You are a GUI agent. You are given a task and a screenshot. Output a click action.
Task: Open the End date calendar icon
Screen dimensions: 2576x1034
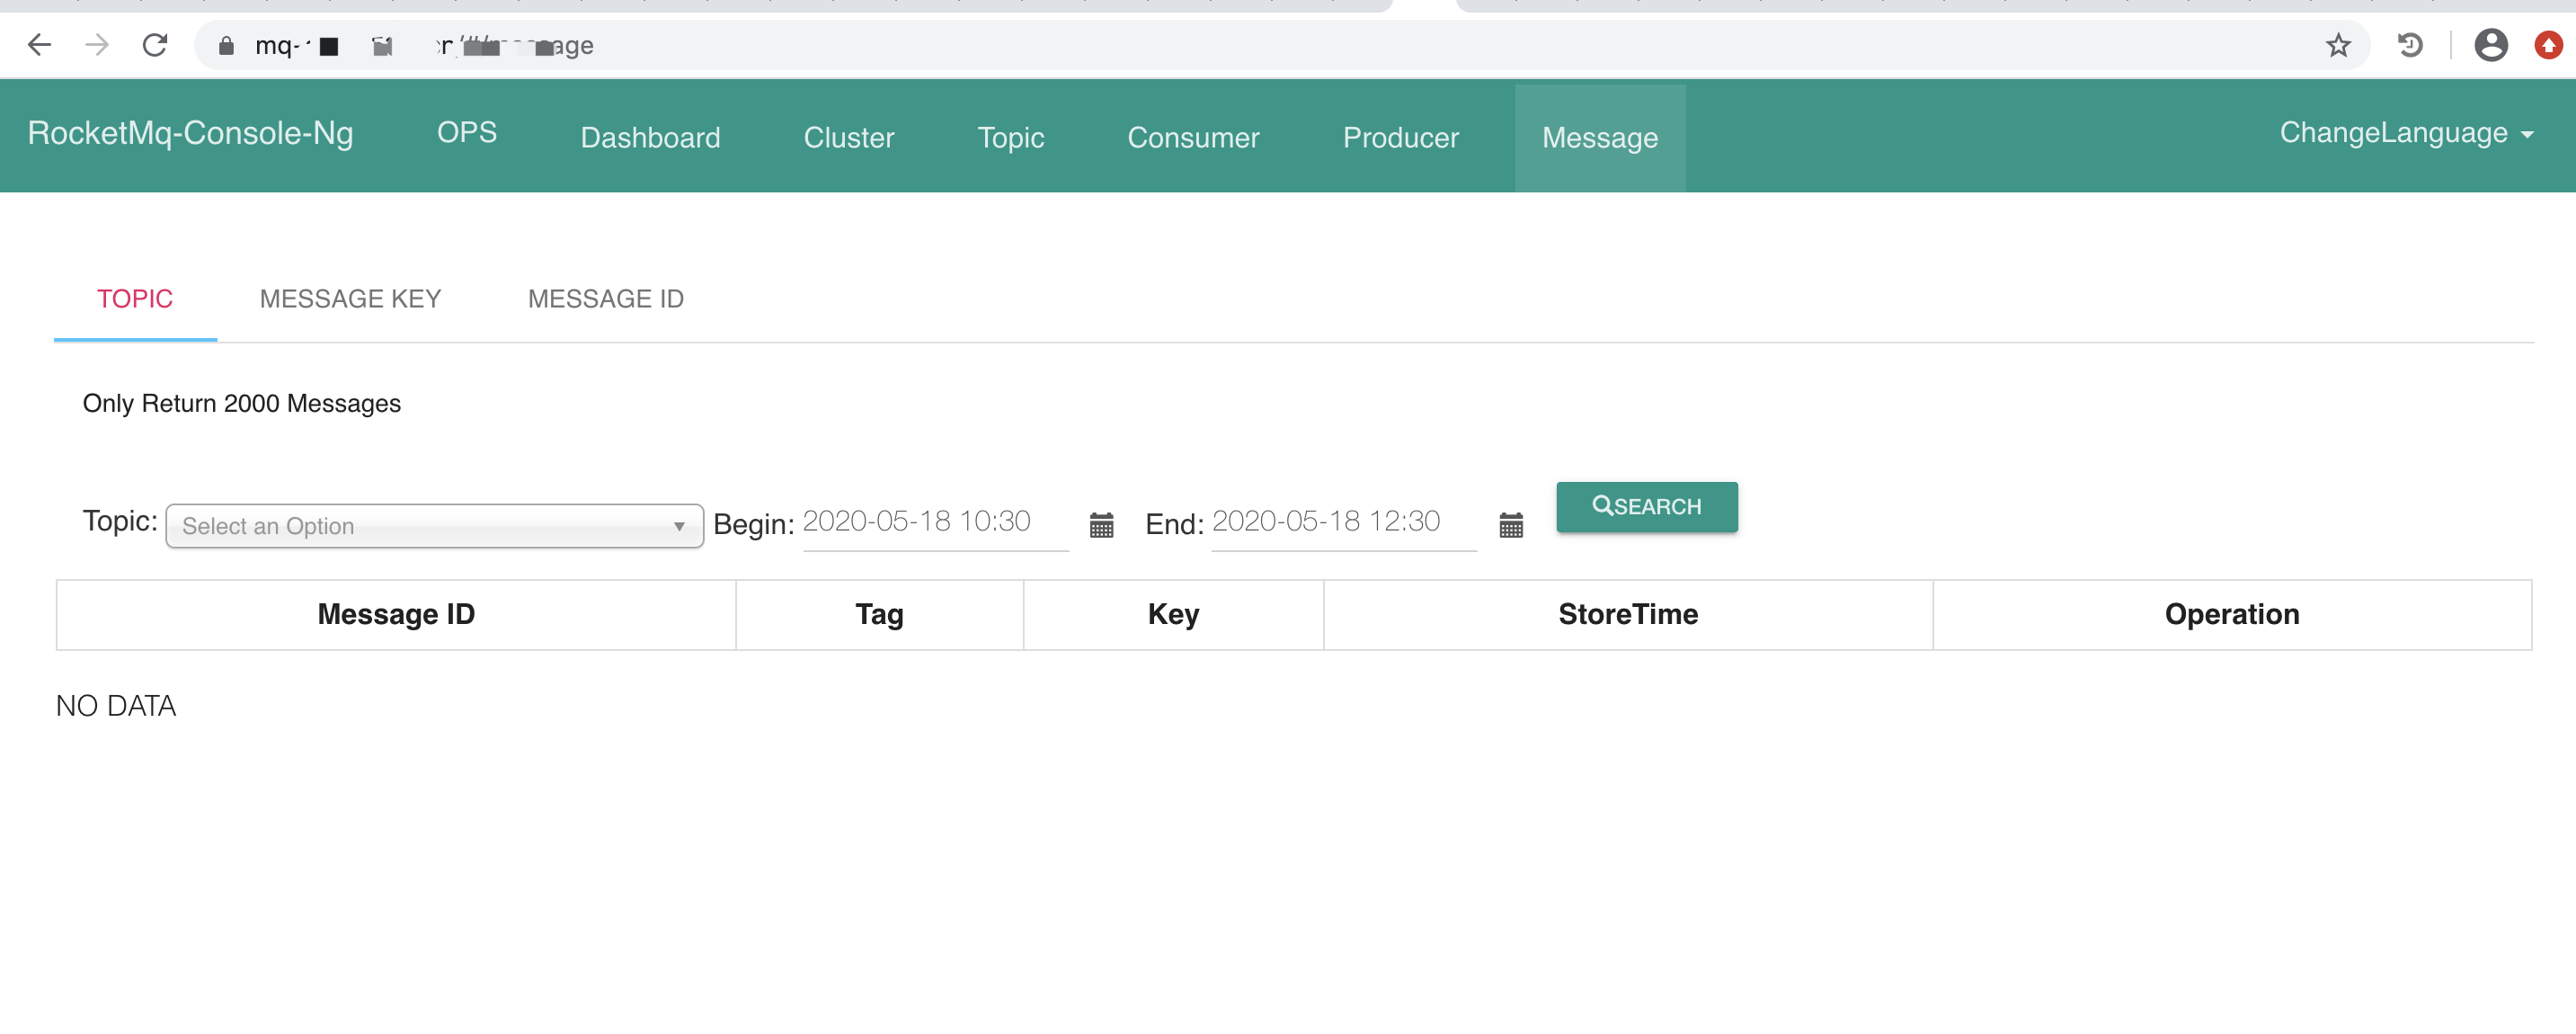tap(1511, 525)
